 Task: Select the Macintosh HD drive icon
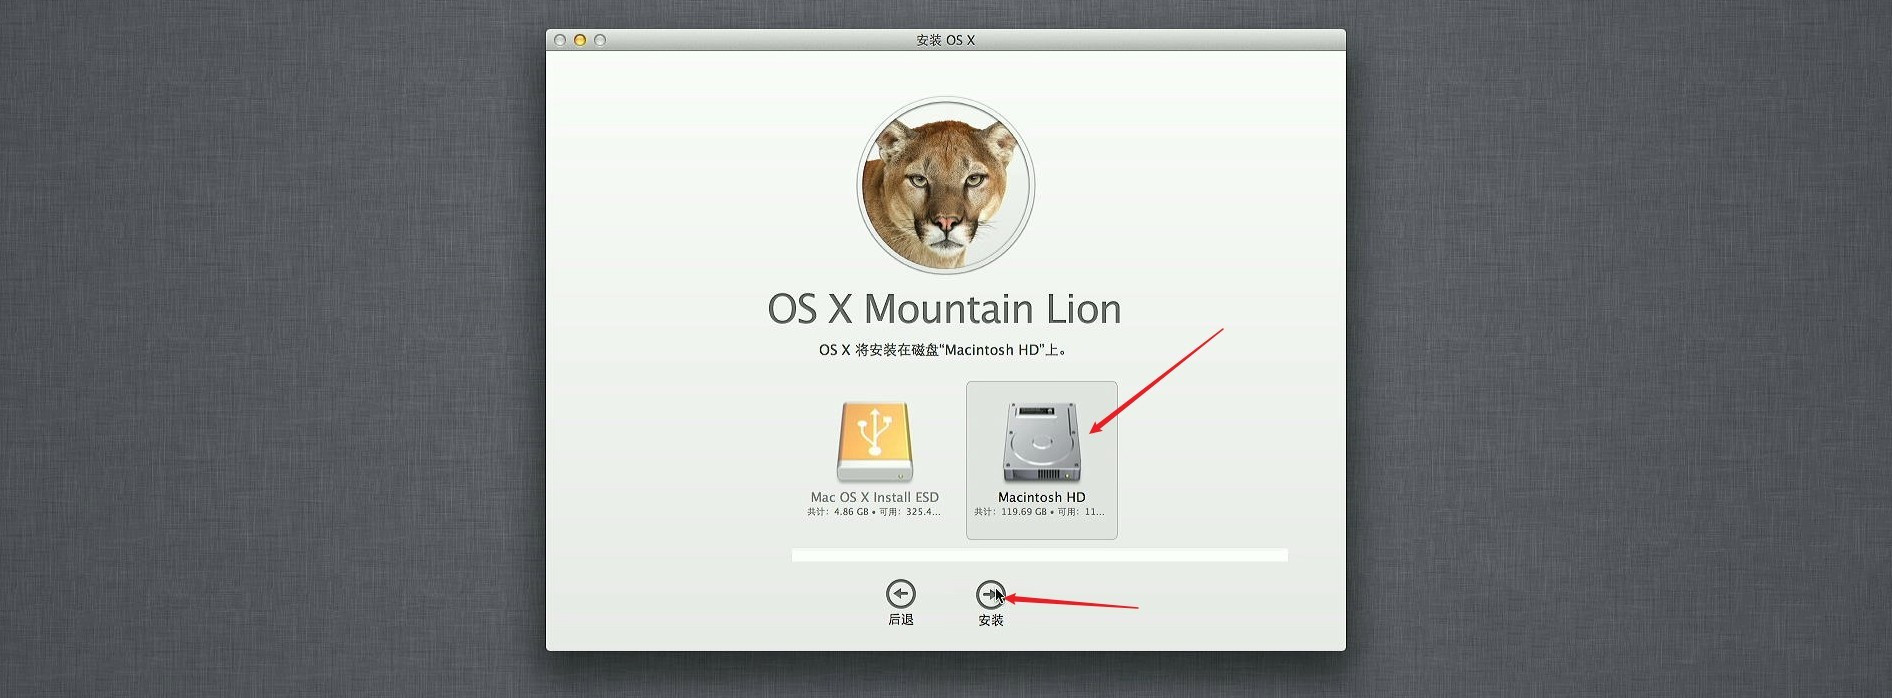tap(1041, 443)
